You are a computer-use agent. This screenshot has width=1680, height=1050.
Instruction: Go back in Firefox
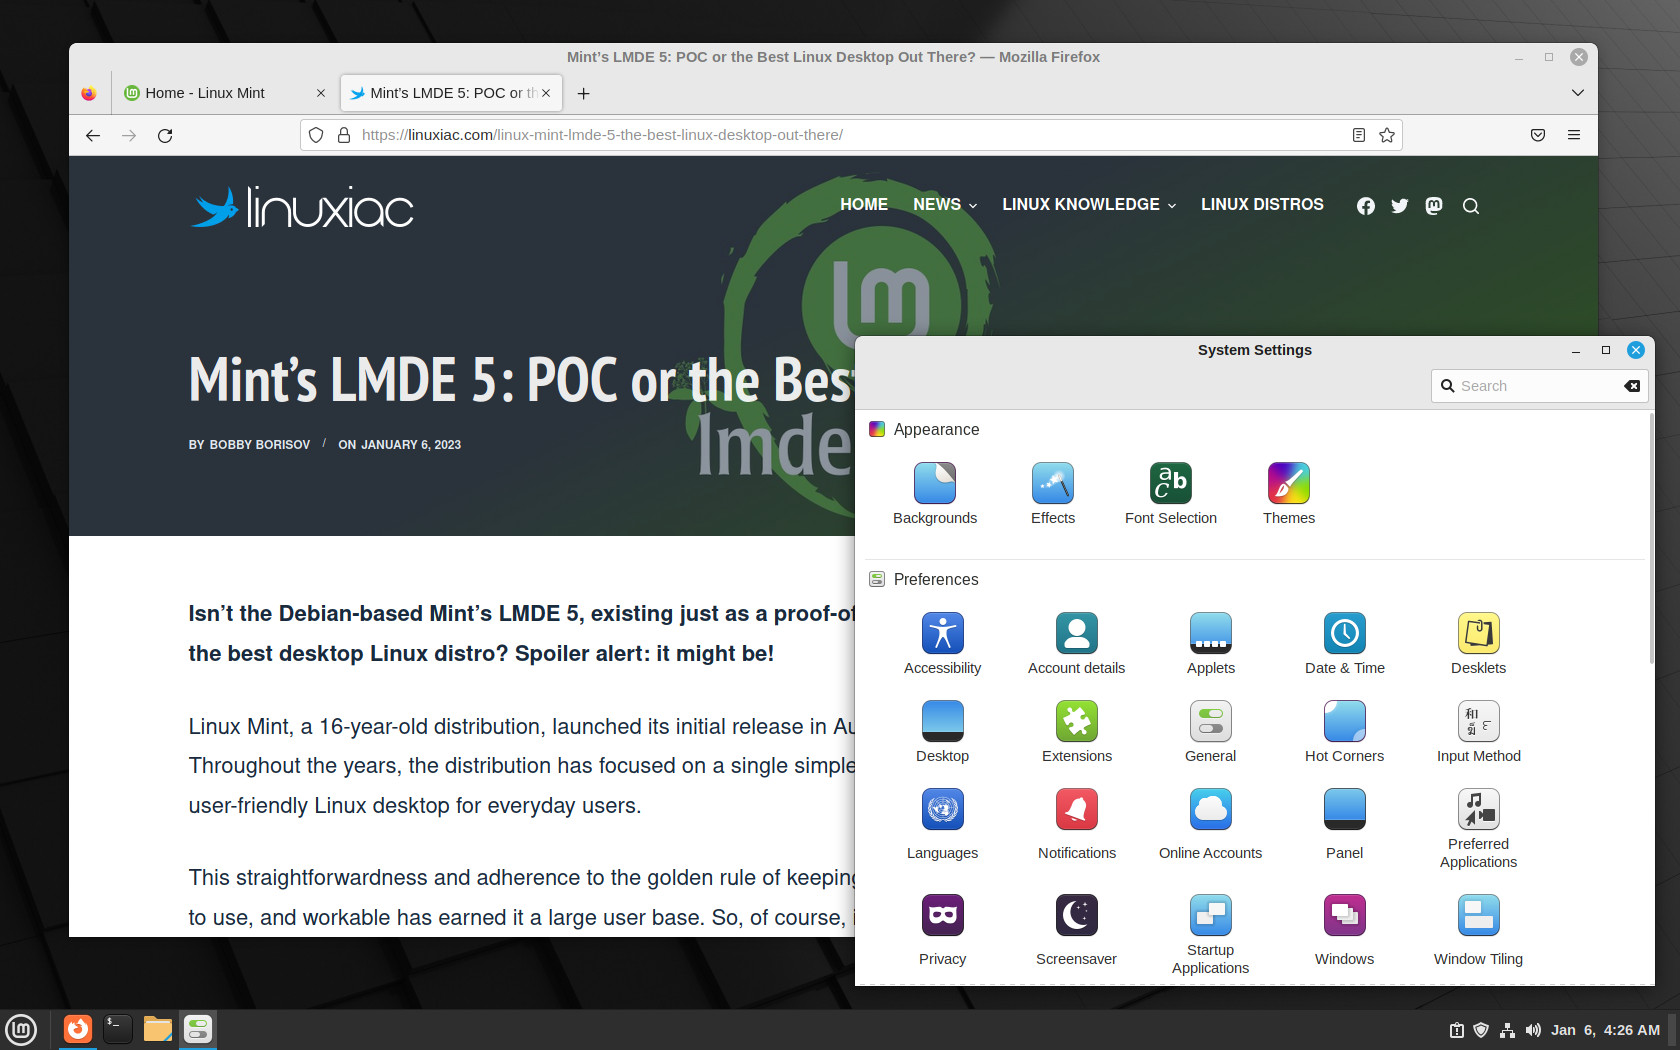(93, 135)
